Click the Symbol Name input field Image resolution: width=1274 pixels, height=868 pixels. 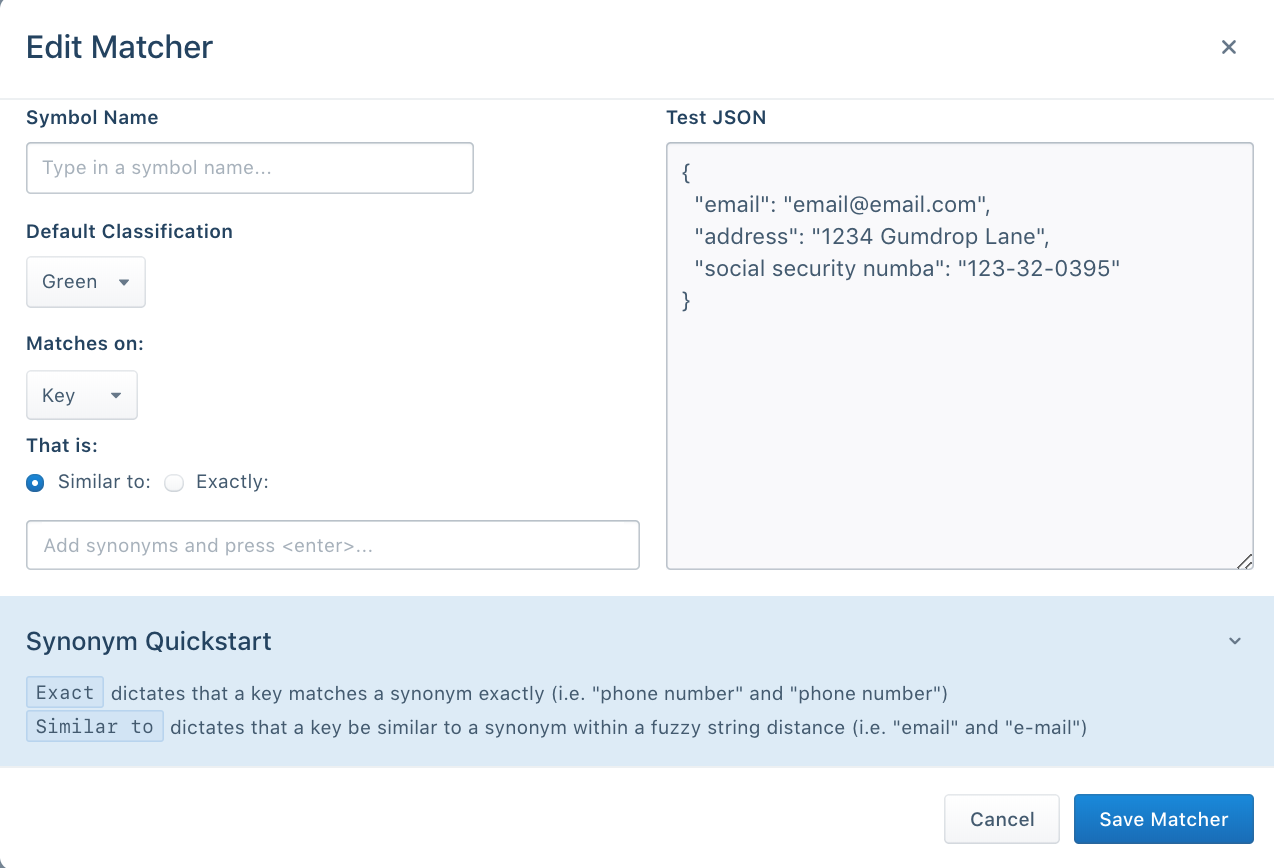tap(249, 168)
